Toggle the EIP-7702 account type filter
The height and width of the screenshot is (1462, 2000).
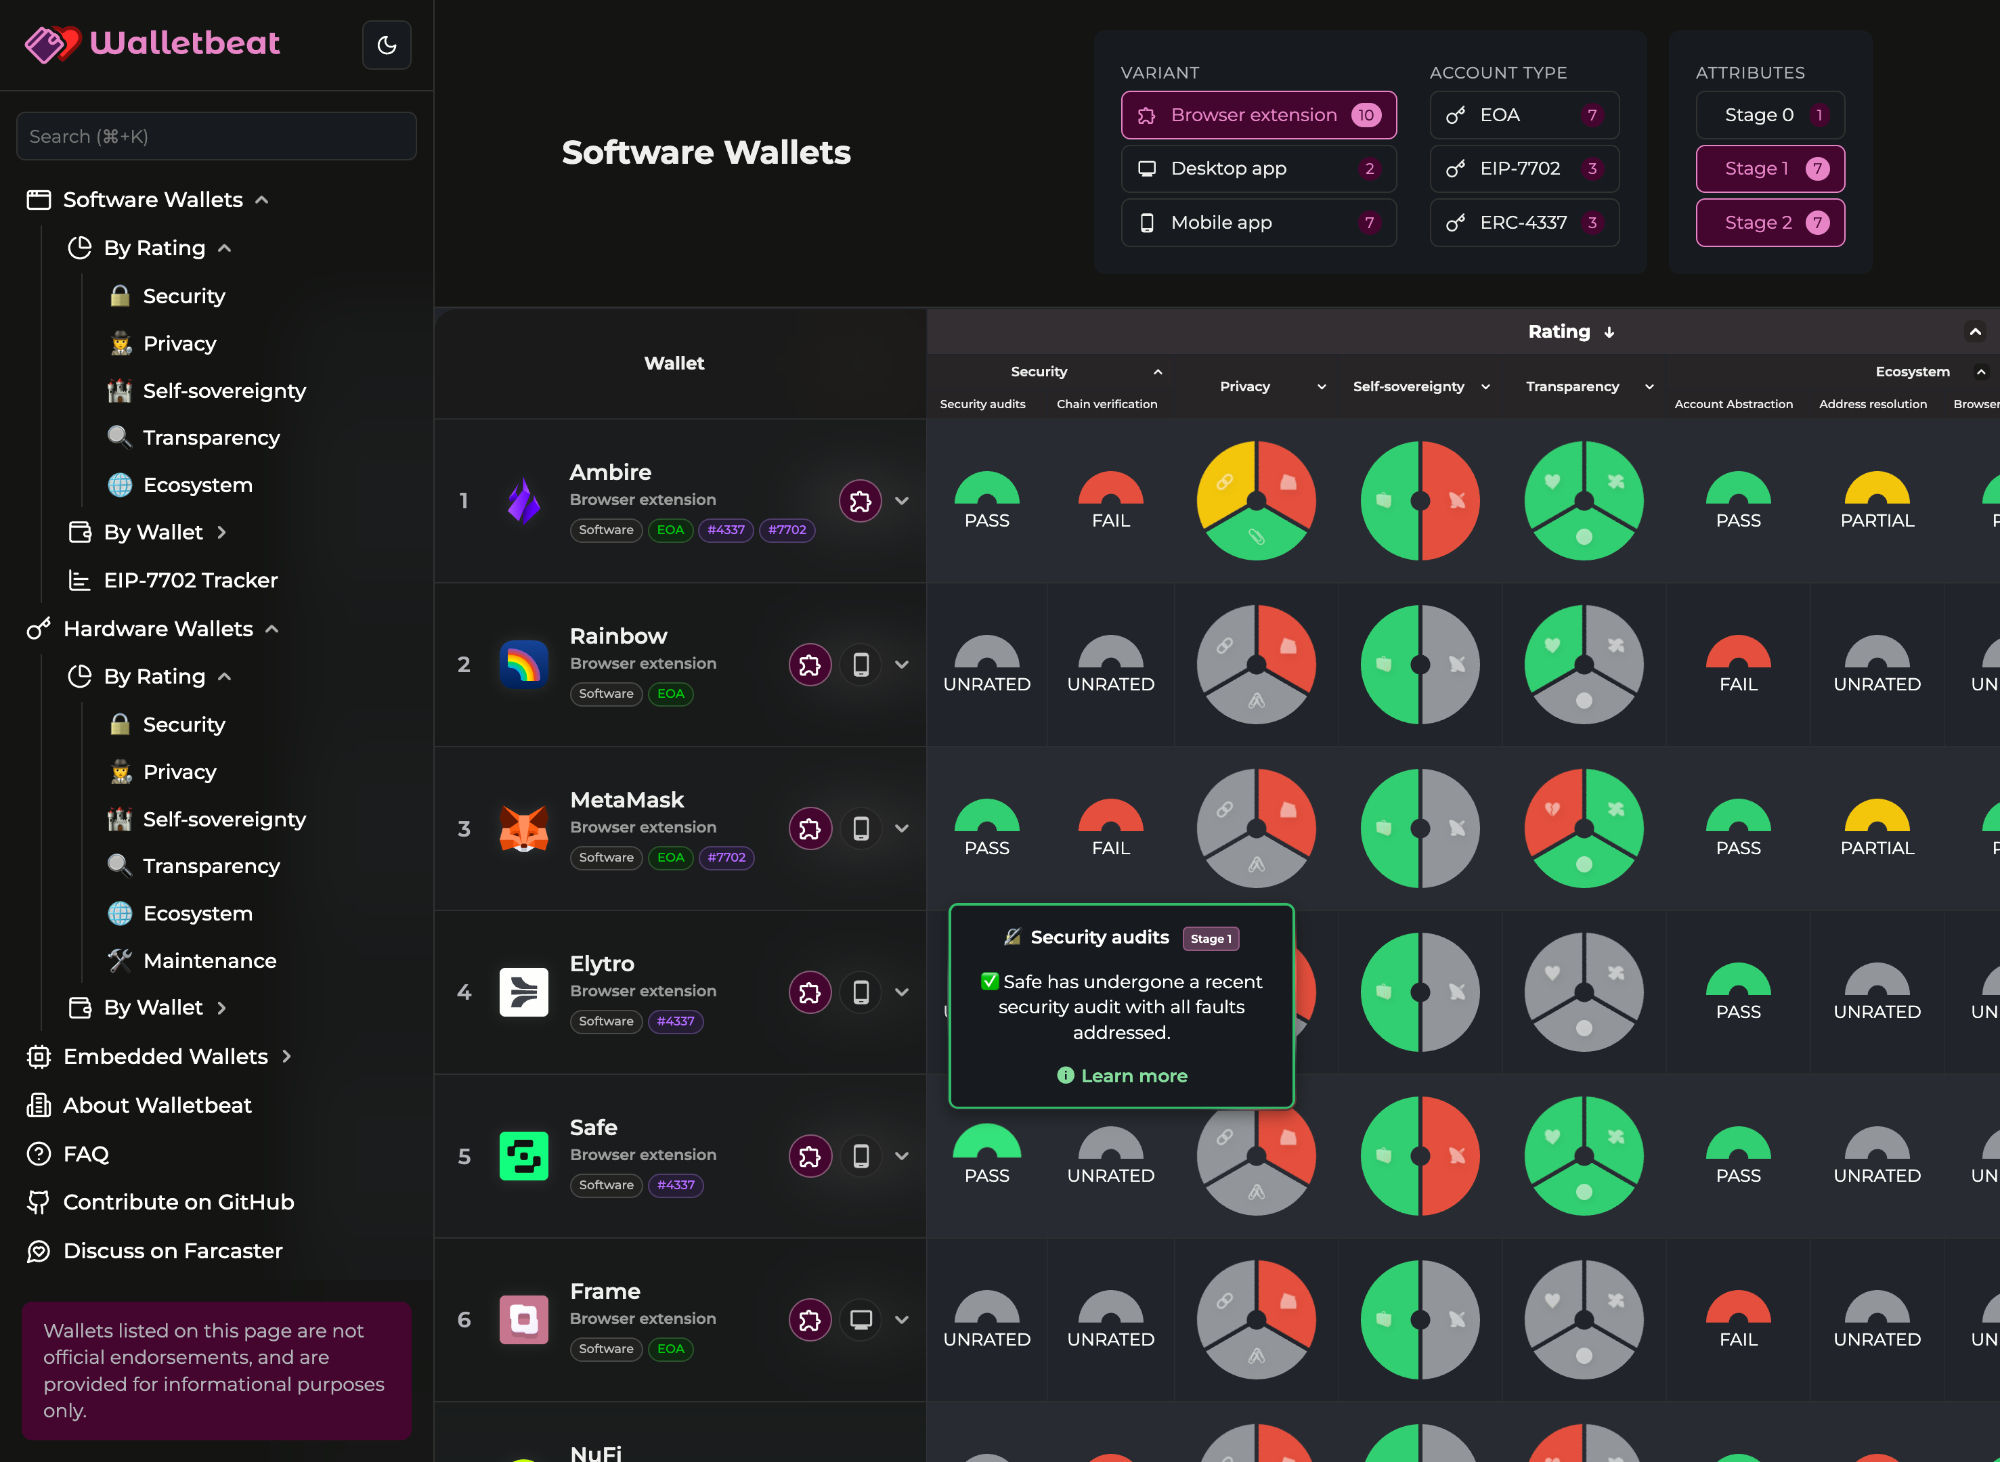click(x=1524, y=169)
